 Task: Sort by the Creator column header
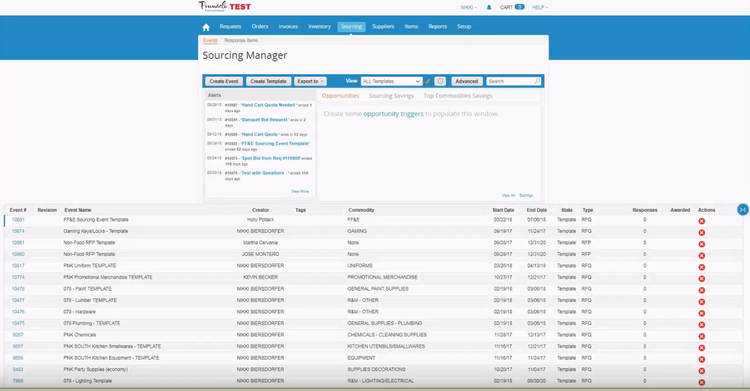261,210
